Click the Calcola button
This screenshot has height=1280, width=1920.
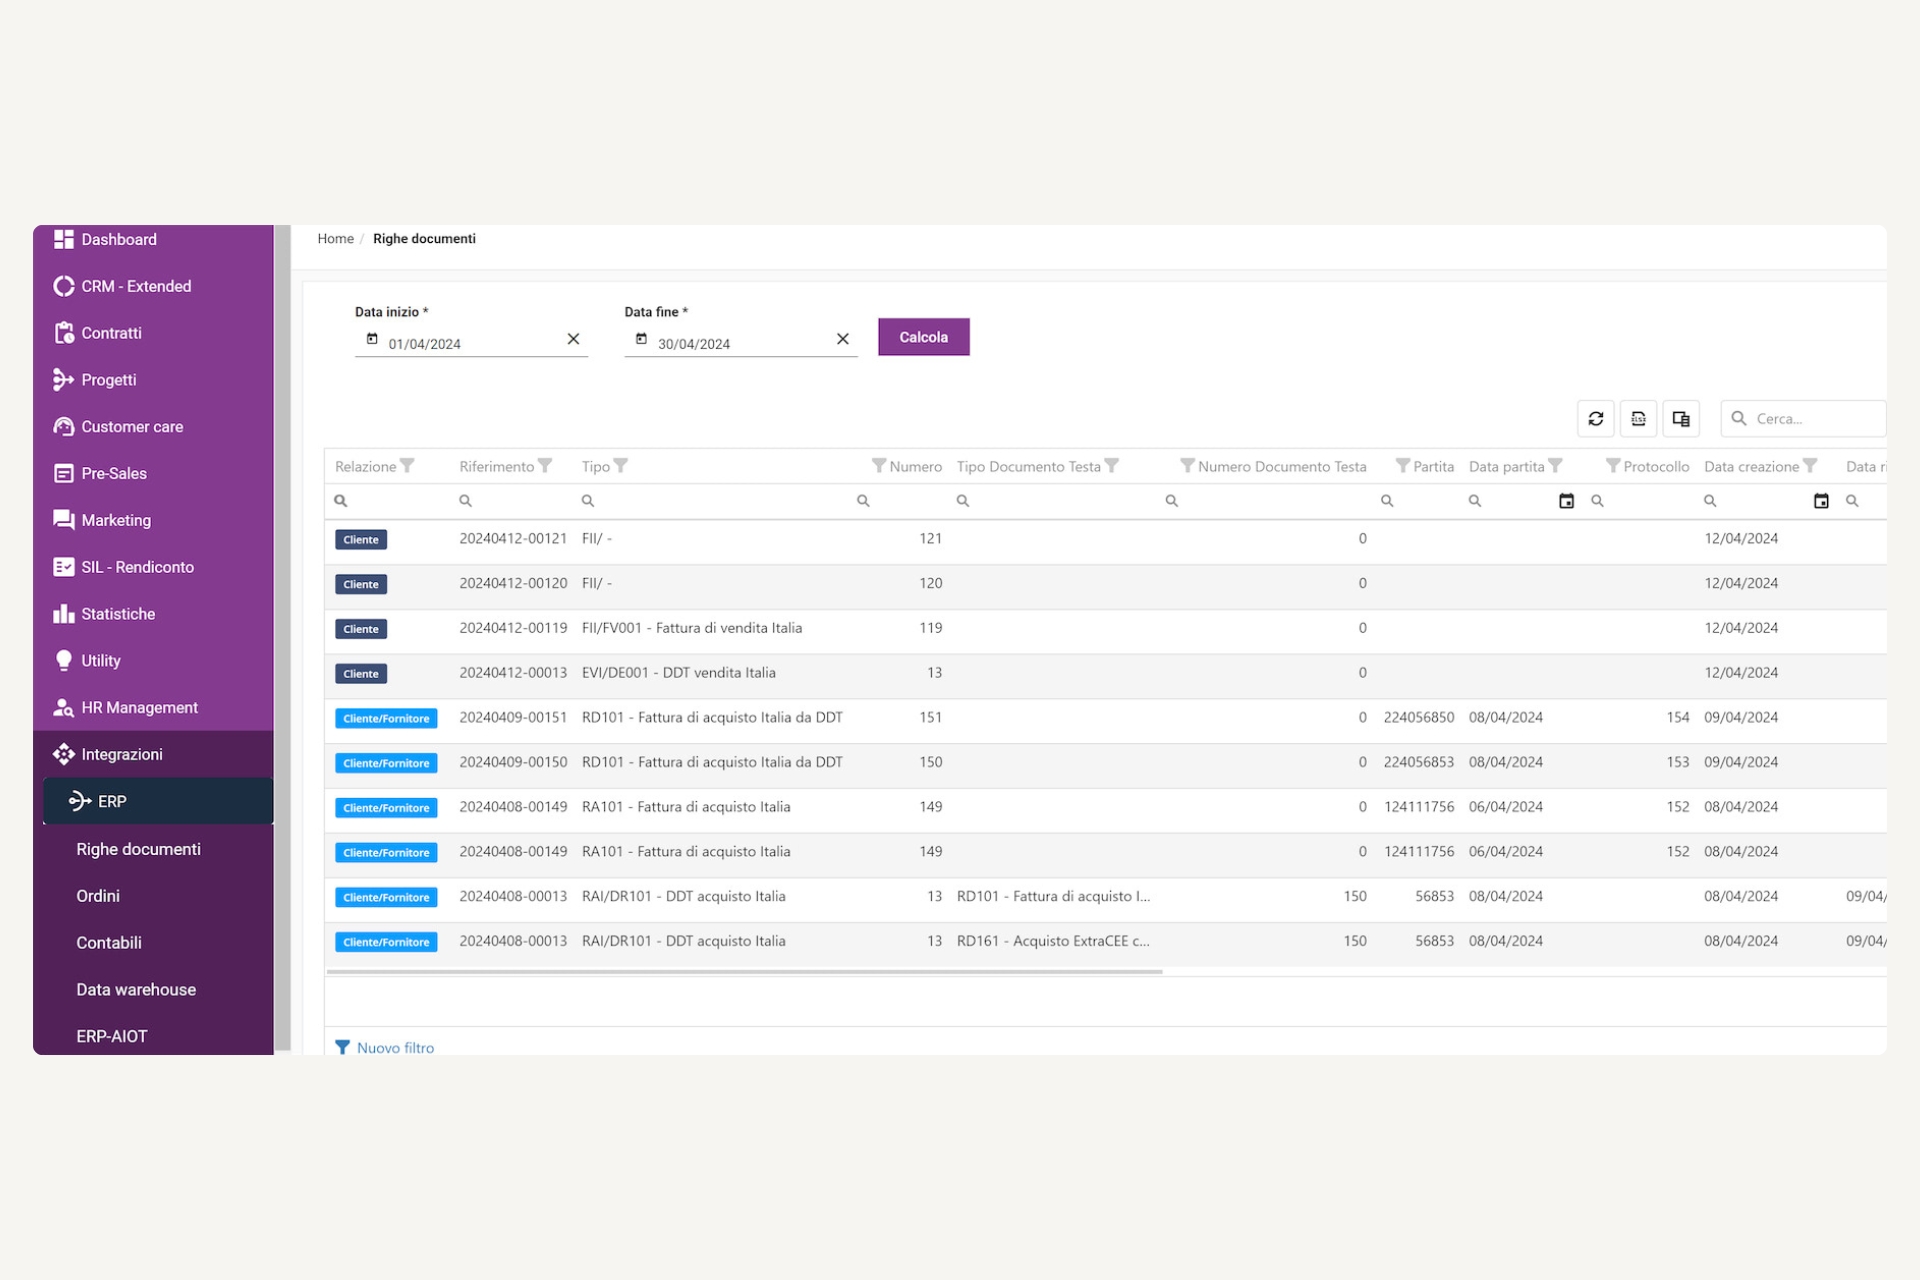point(923,337)
